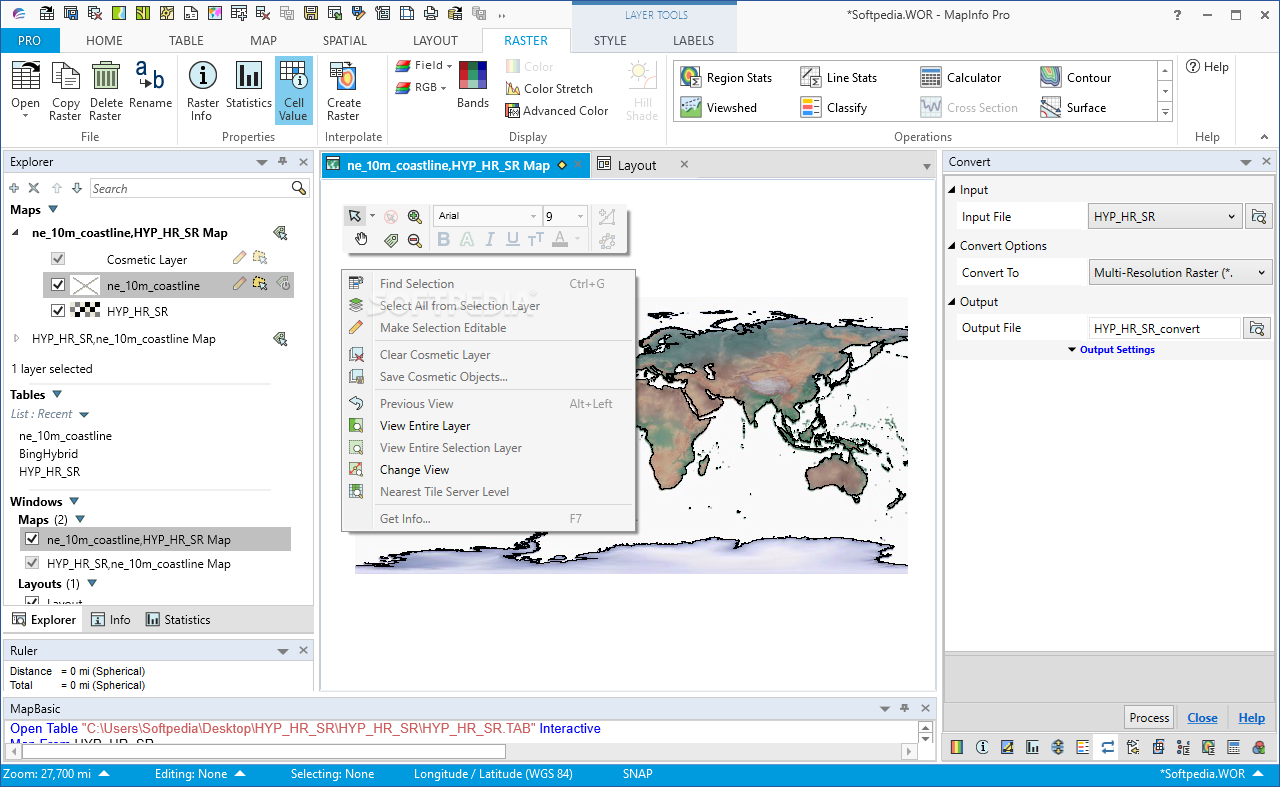Open the Field display dropdown

tap(424, 65)
